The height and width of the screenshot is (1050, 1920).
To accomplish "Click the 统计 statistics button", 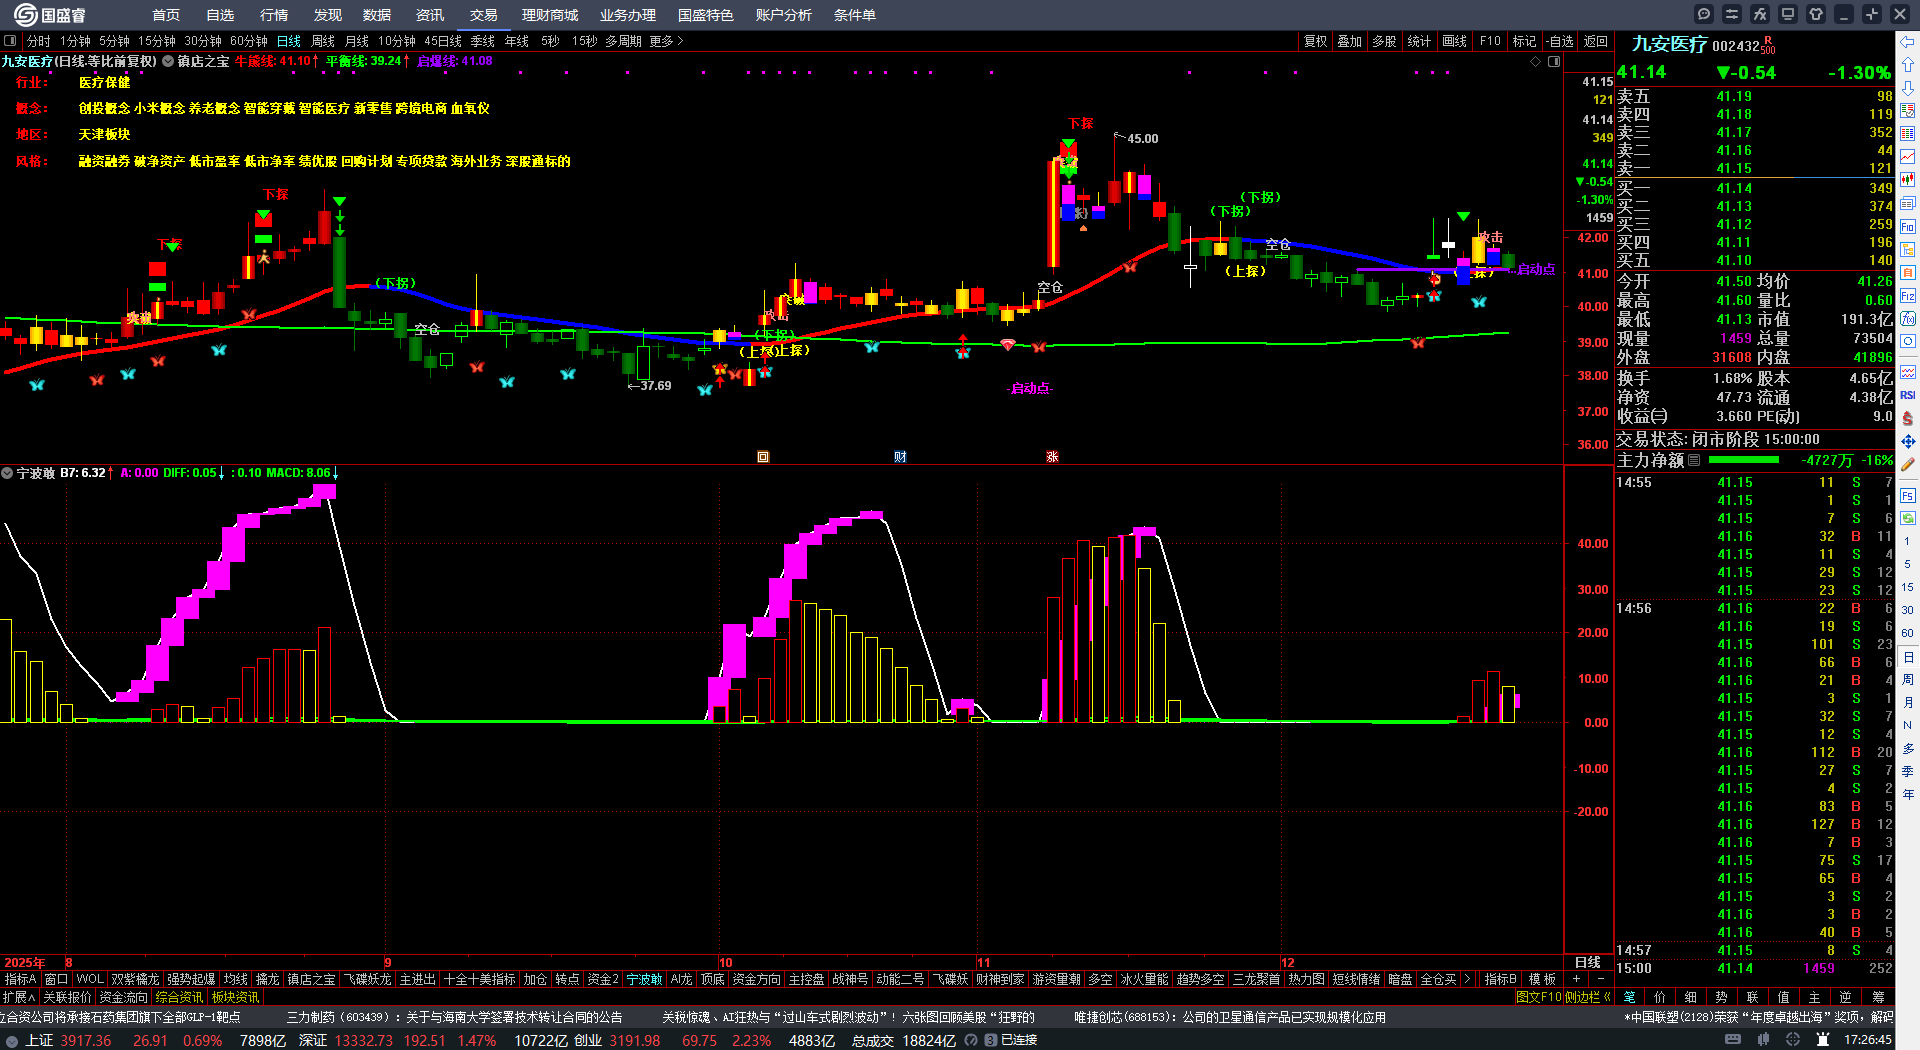I will [x=1419, y=41].
